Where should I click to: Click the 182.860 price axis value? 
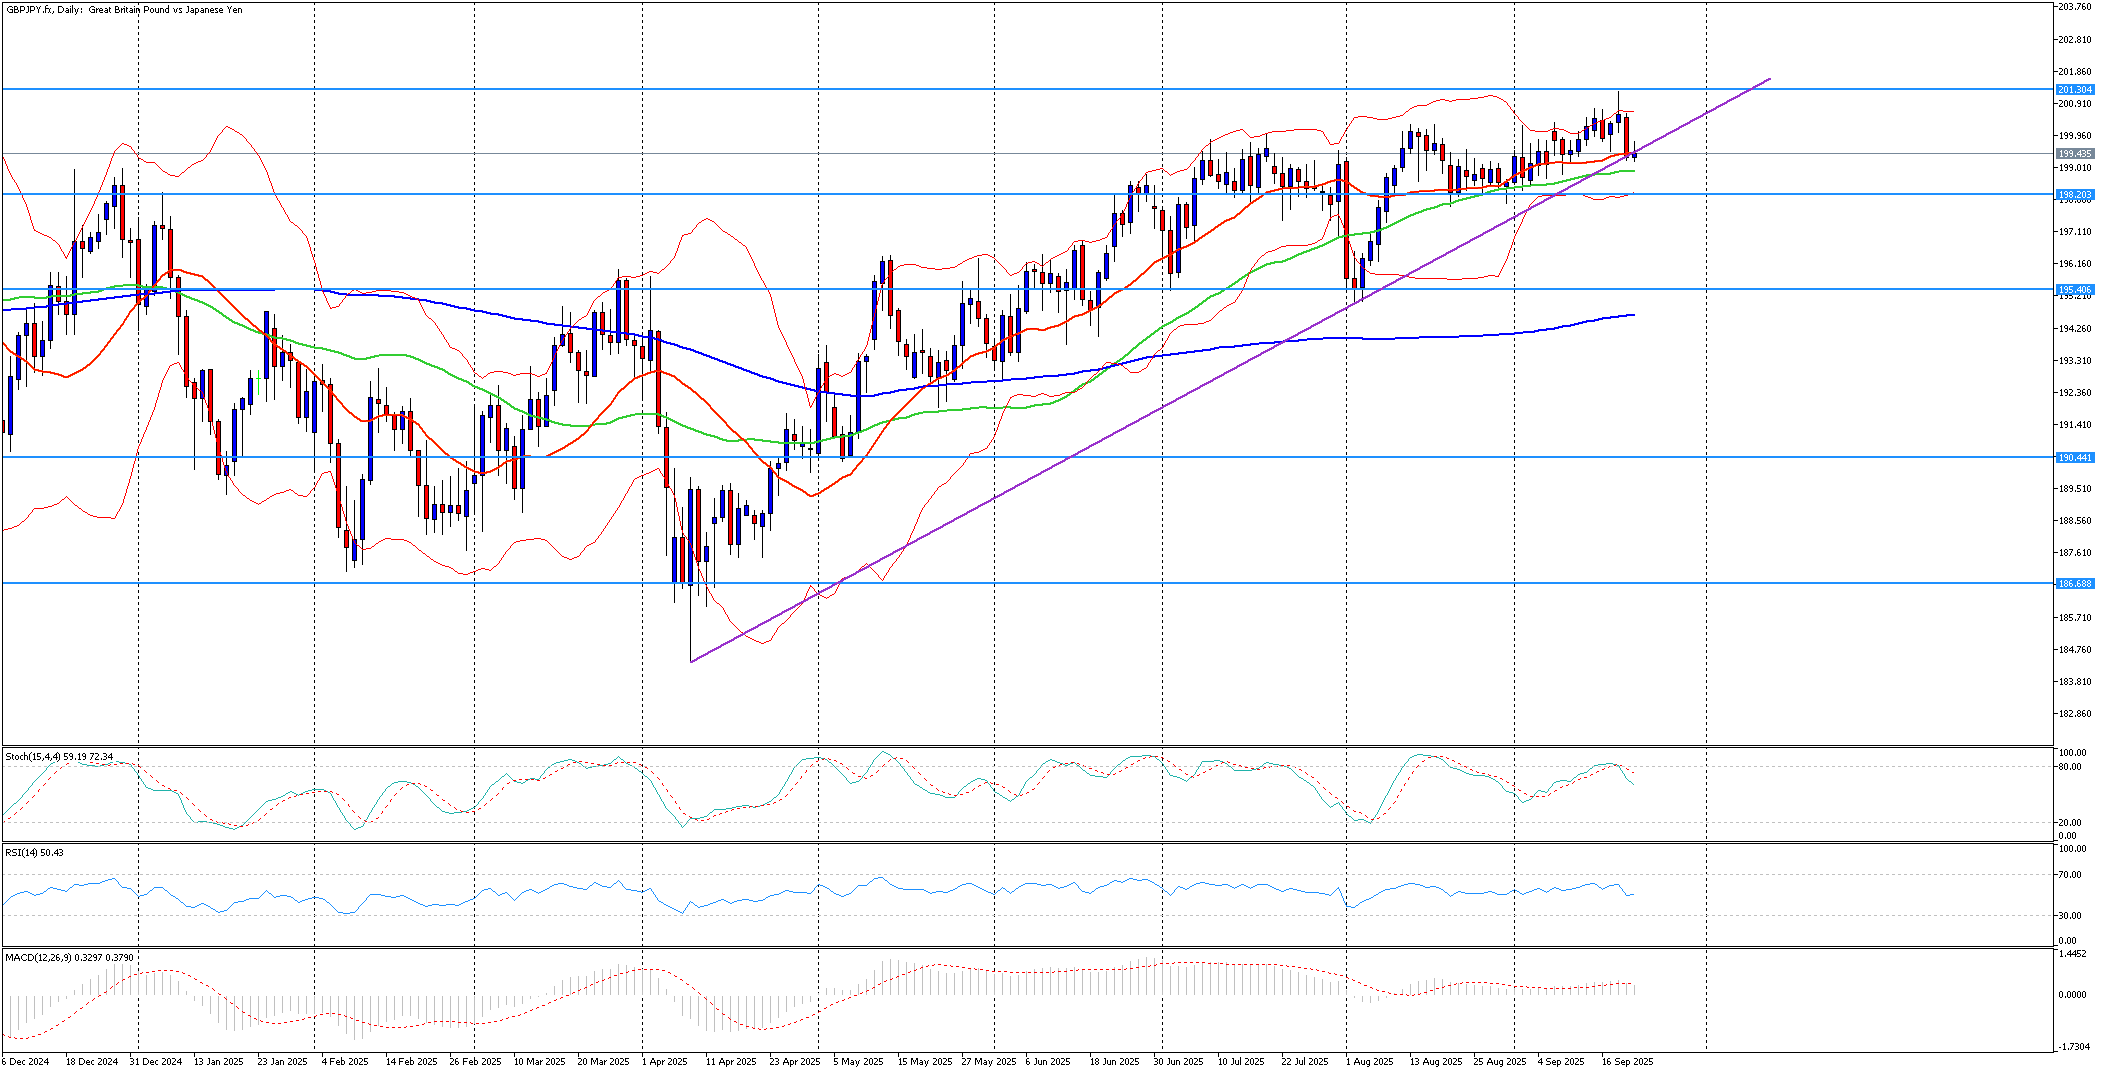pos(2074,714)
